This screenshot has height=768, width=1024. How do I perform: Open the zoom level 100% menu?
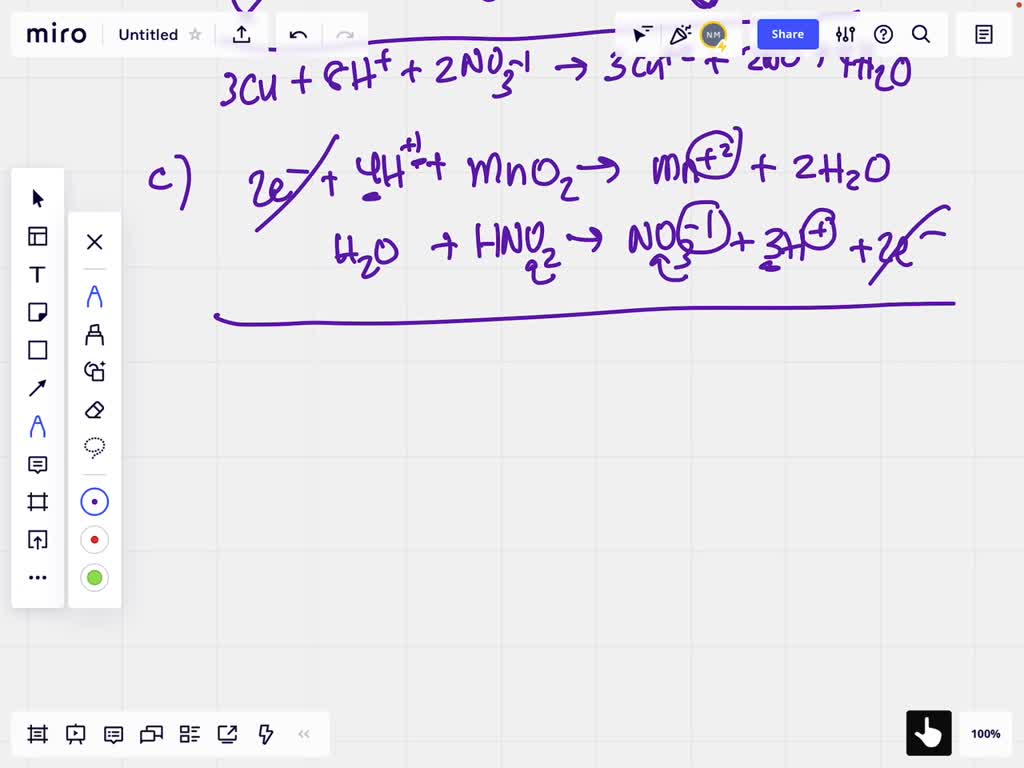tap(985, 733)
